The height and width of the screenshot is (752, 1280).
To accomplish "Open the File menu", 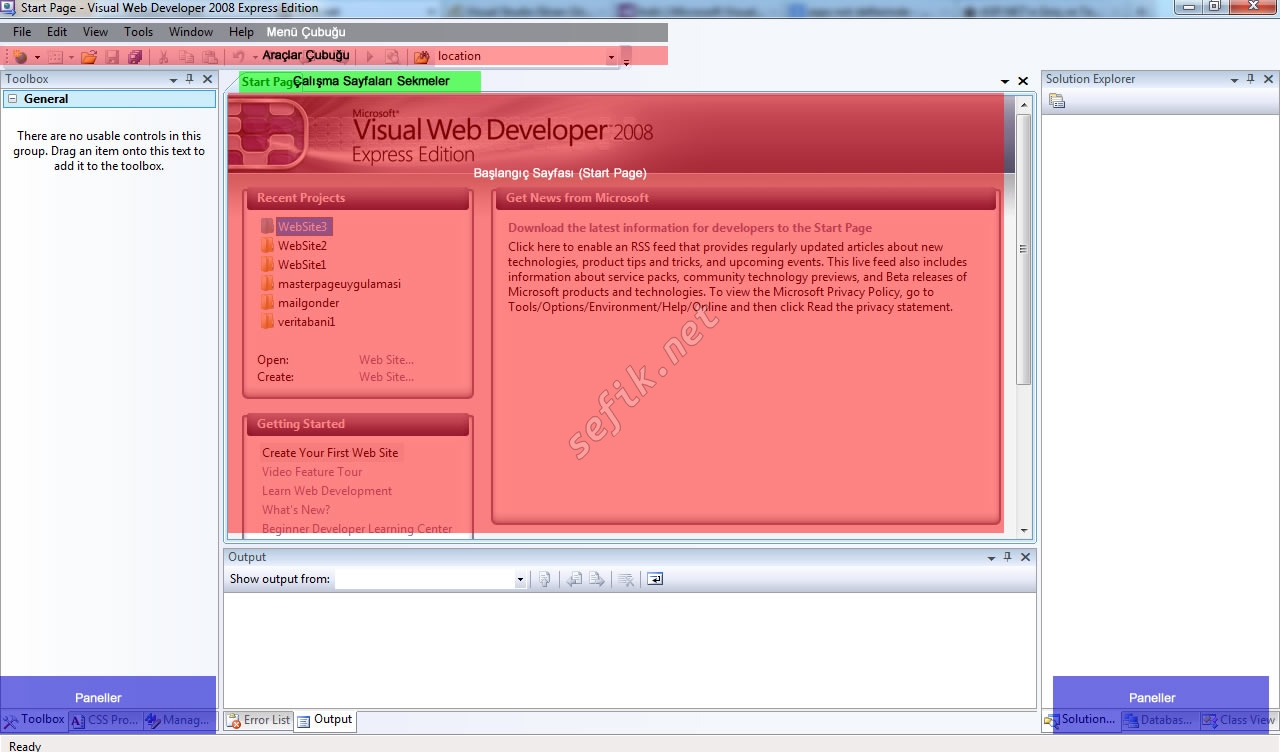I will tap(22, 32).
